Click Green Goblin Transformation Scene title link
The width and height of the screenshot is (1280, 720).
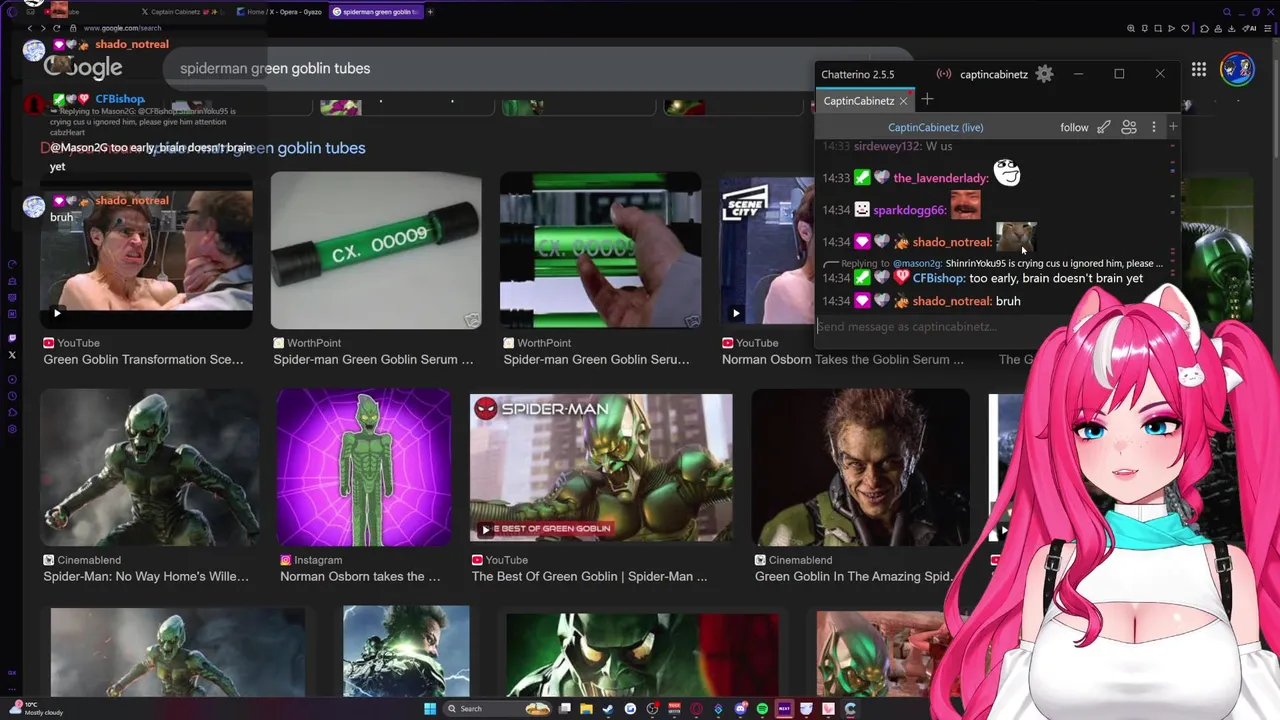(143, 359)
